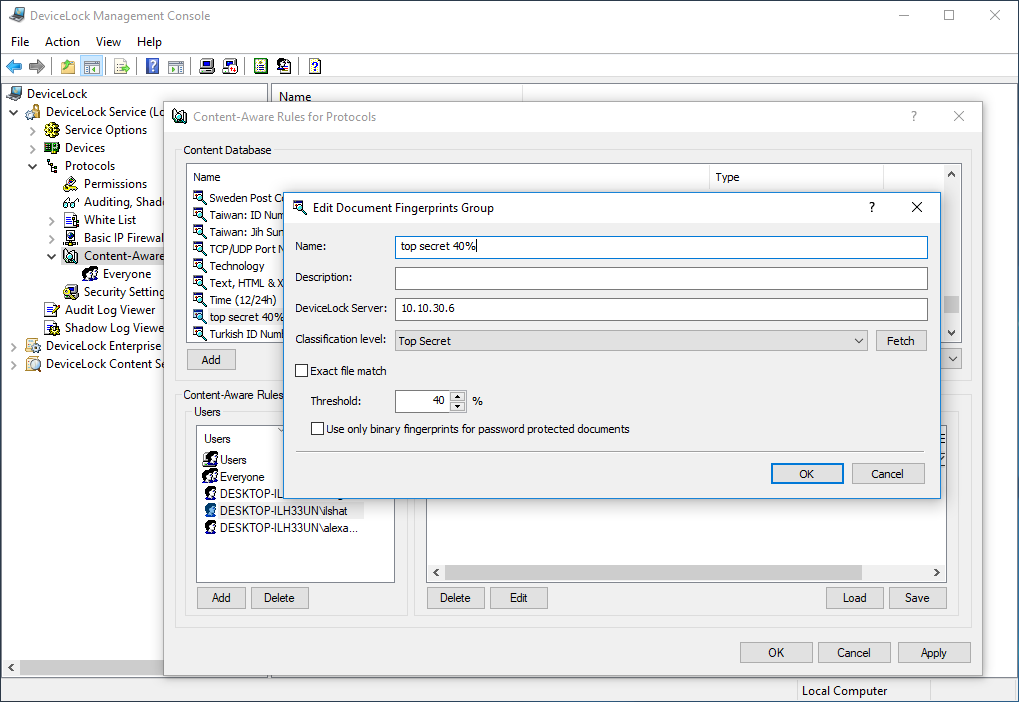Expand the White List tree node
Image resolution: width=1019 pixels, height=702 pixels.
tap(51, 221)
